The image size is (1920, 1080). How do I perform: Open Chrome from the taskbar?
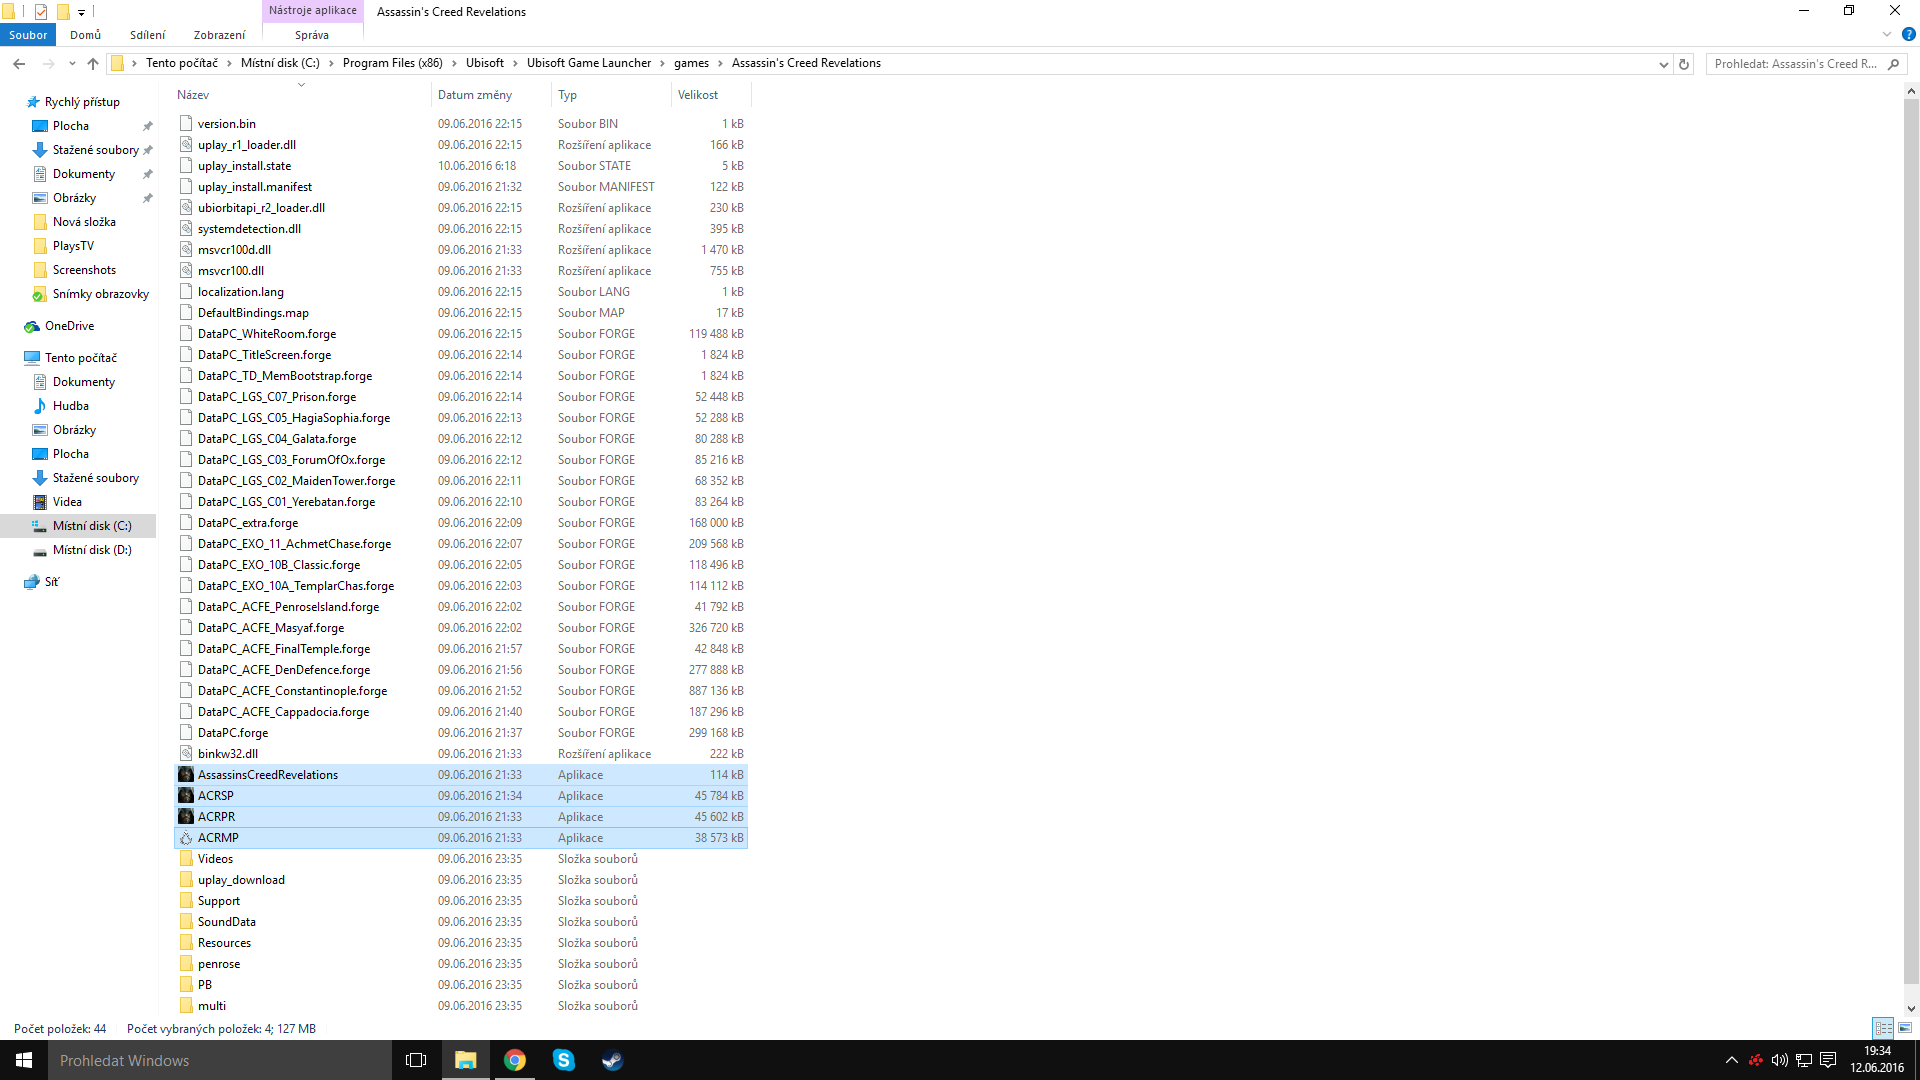coord(515,1060)
